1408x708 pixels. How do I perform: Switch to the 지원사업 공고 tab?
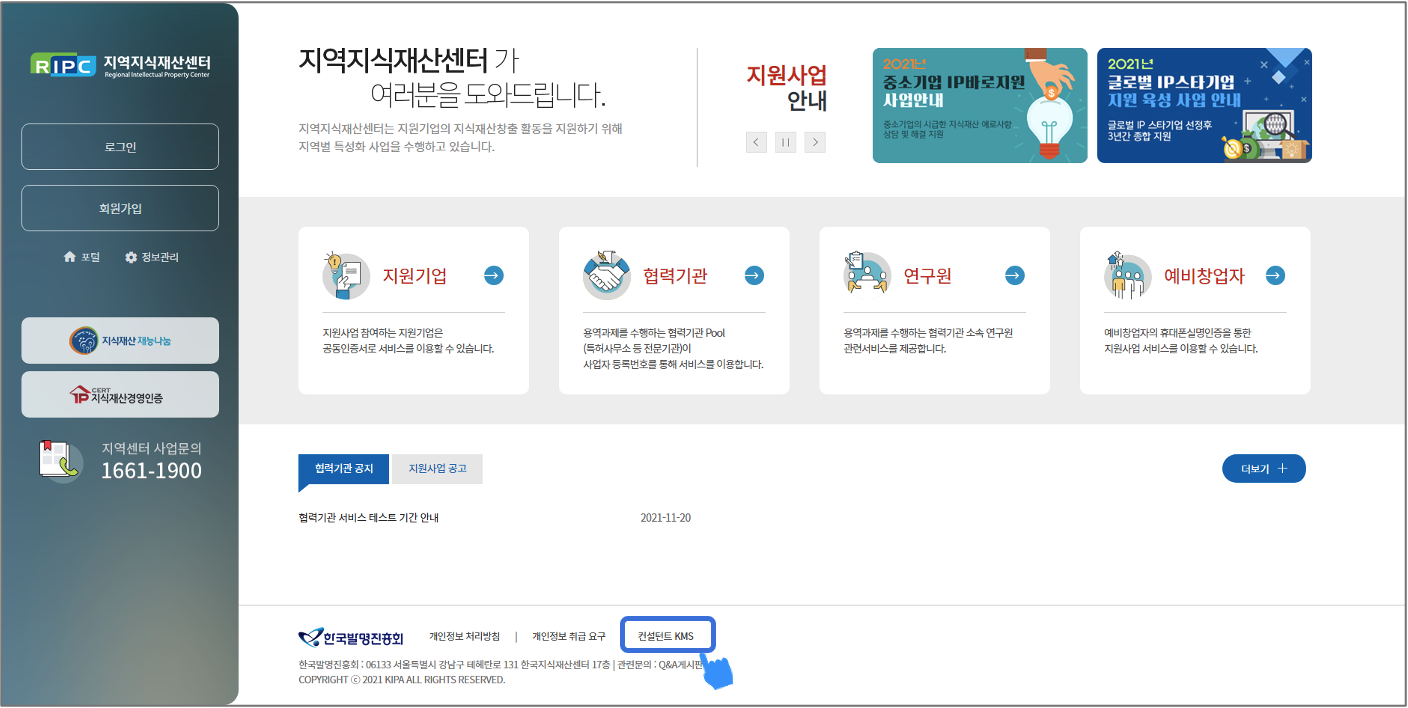437,468
